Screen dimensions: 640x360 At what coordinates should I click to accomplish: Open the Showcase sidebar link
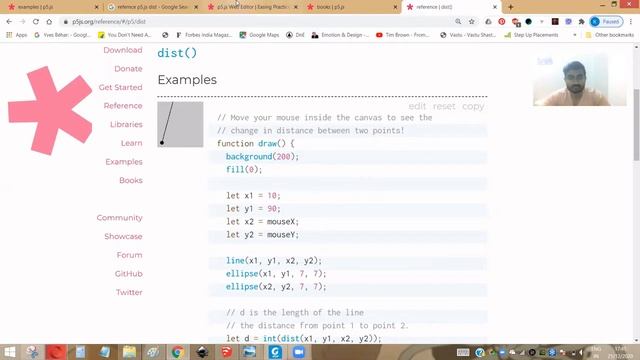(x=123, y=237)
